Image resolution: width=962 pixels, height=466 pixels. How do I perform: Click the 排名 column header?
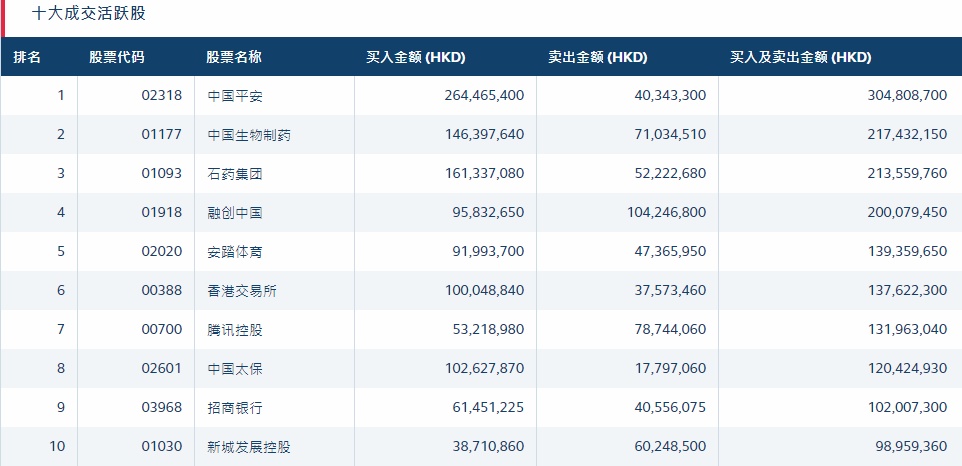tap(27, 57)
